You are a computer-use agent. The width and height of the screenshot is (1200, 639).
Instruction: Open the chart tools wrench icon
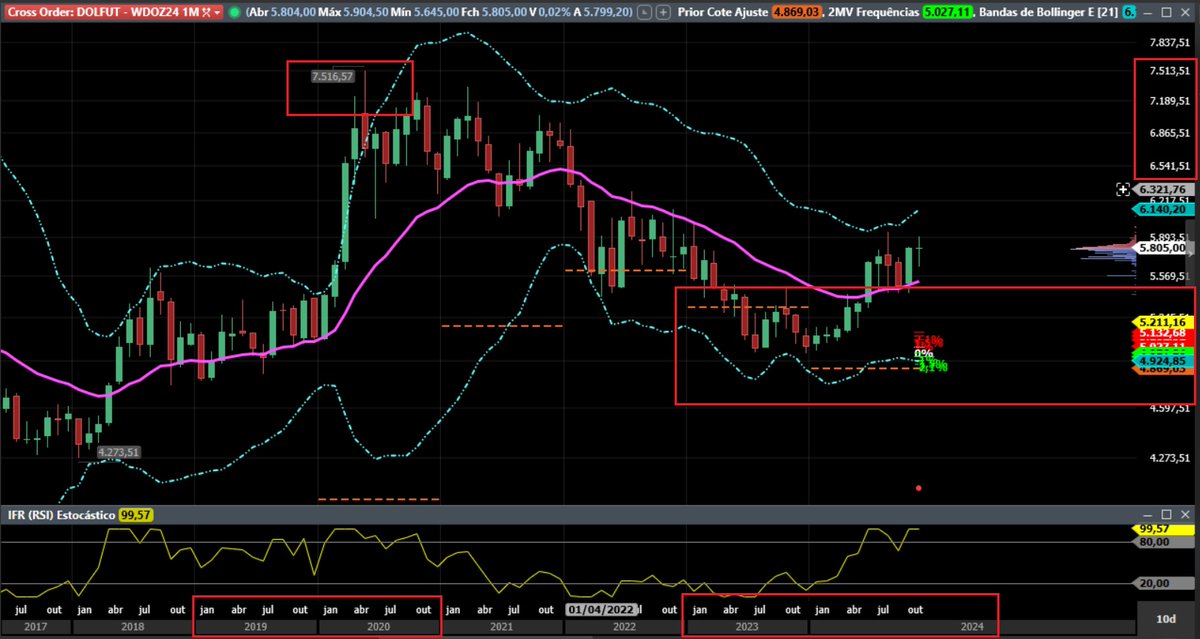[205, 12]
